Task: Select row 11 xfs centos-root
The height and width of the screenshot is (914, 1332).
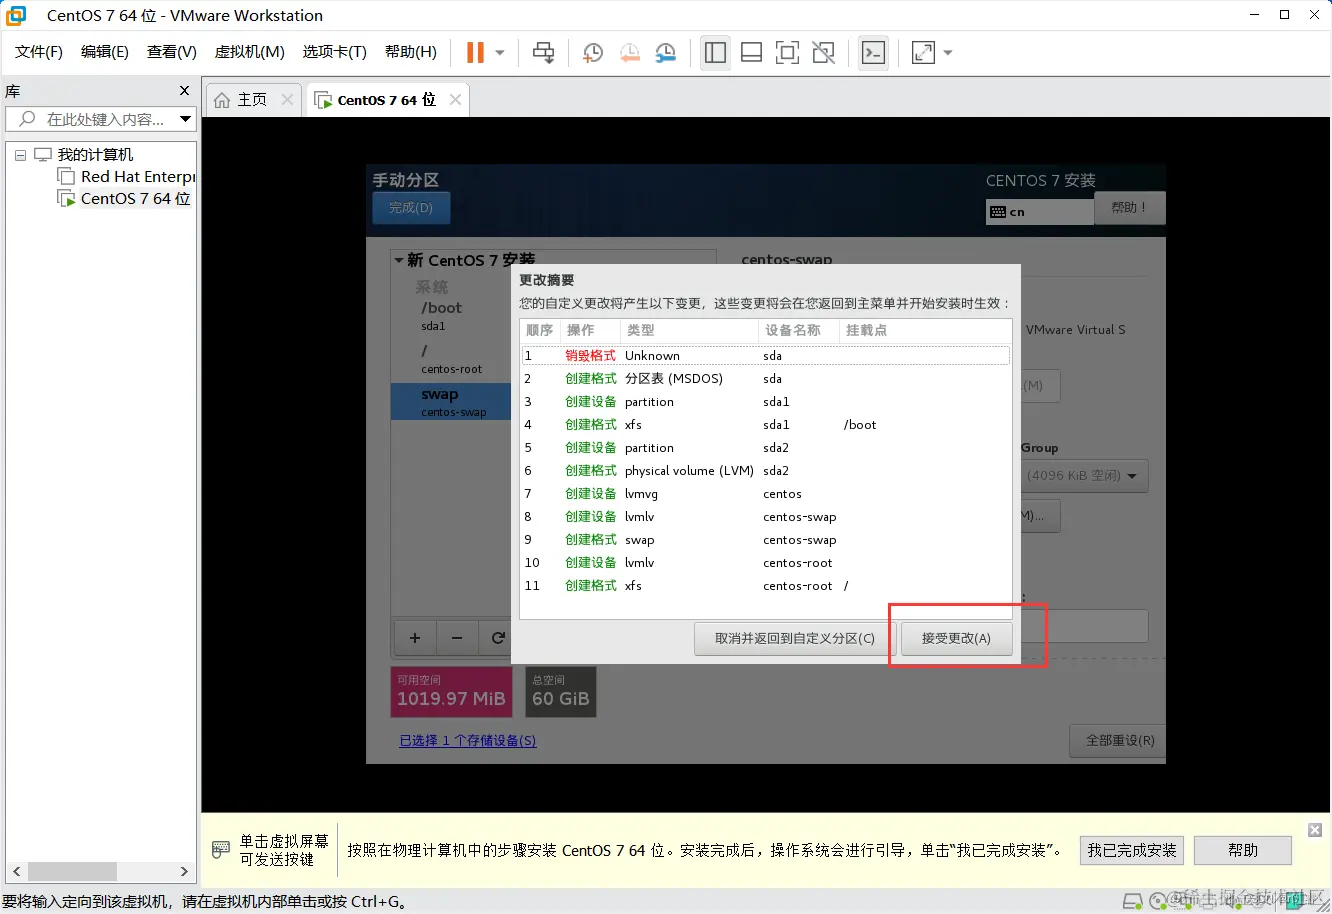Action: coord(765,586)
